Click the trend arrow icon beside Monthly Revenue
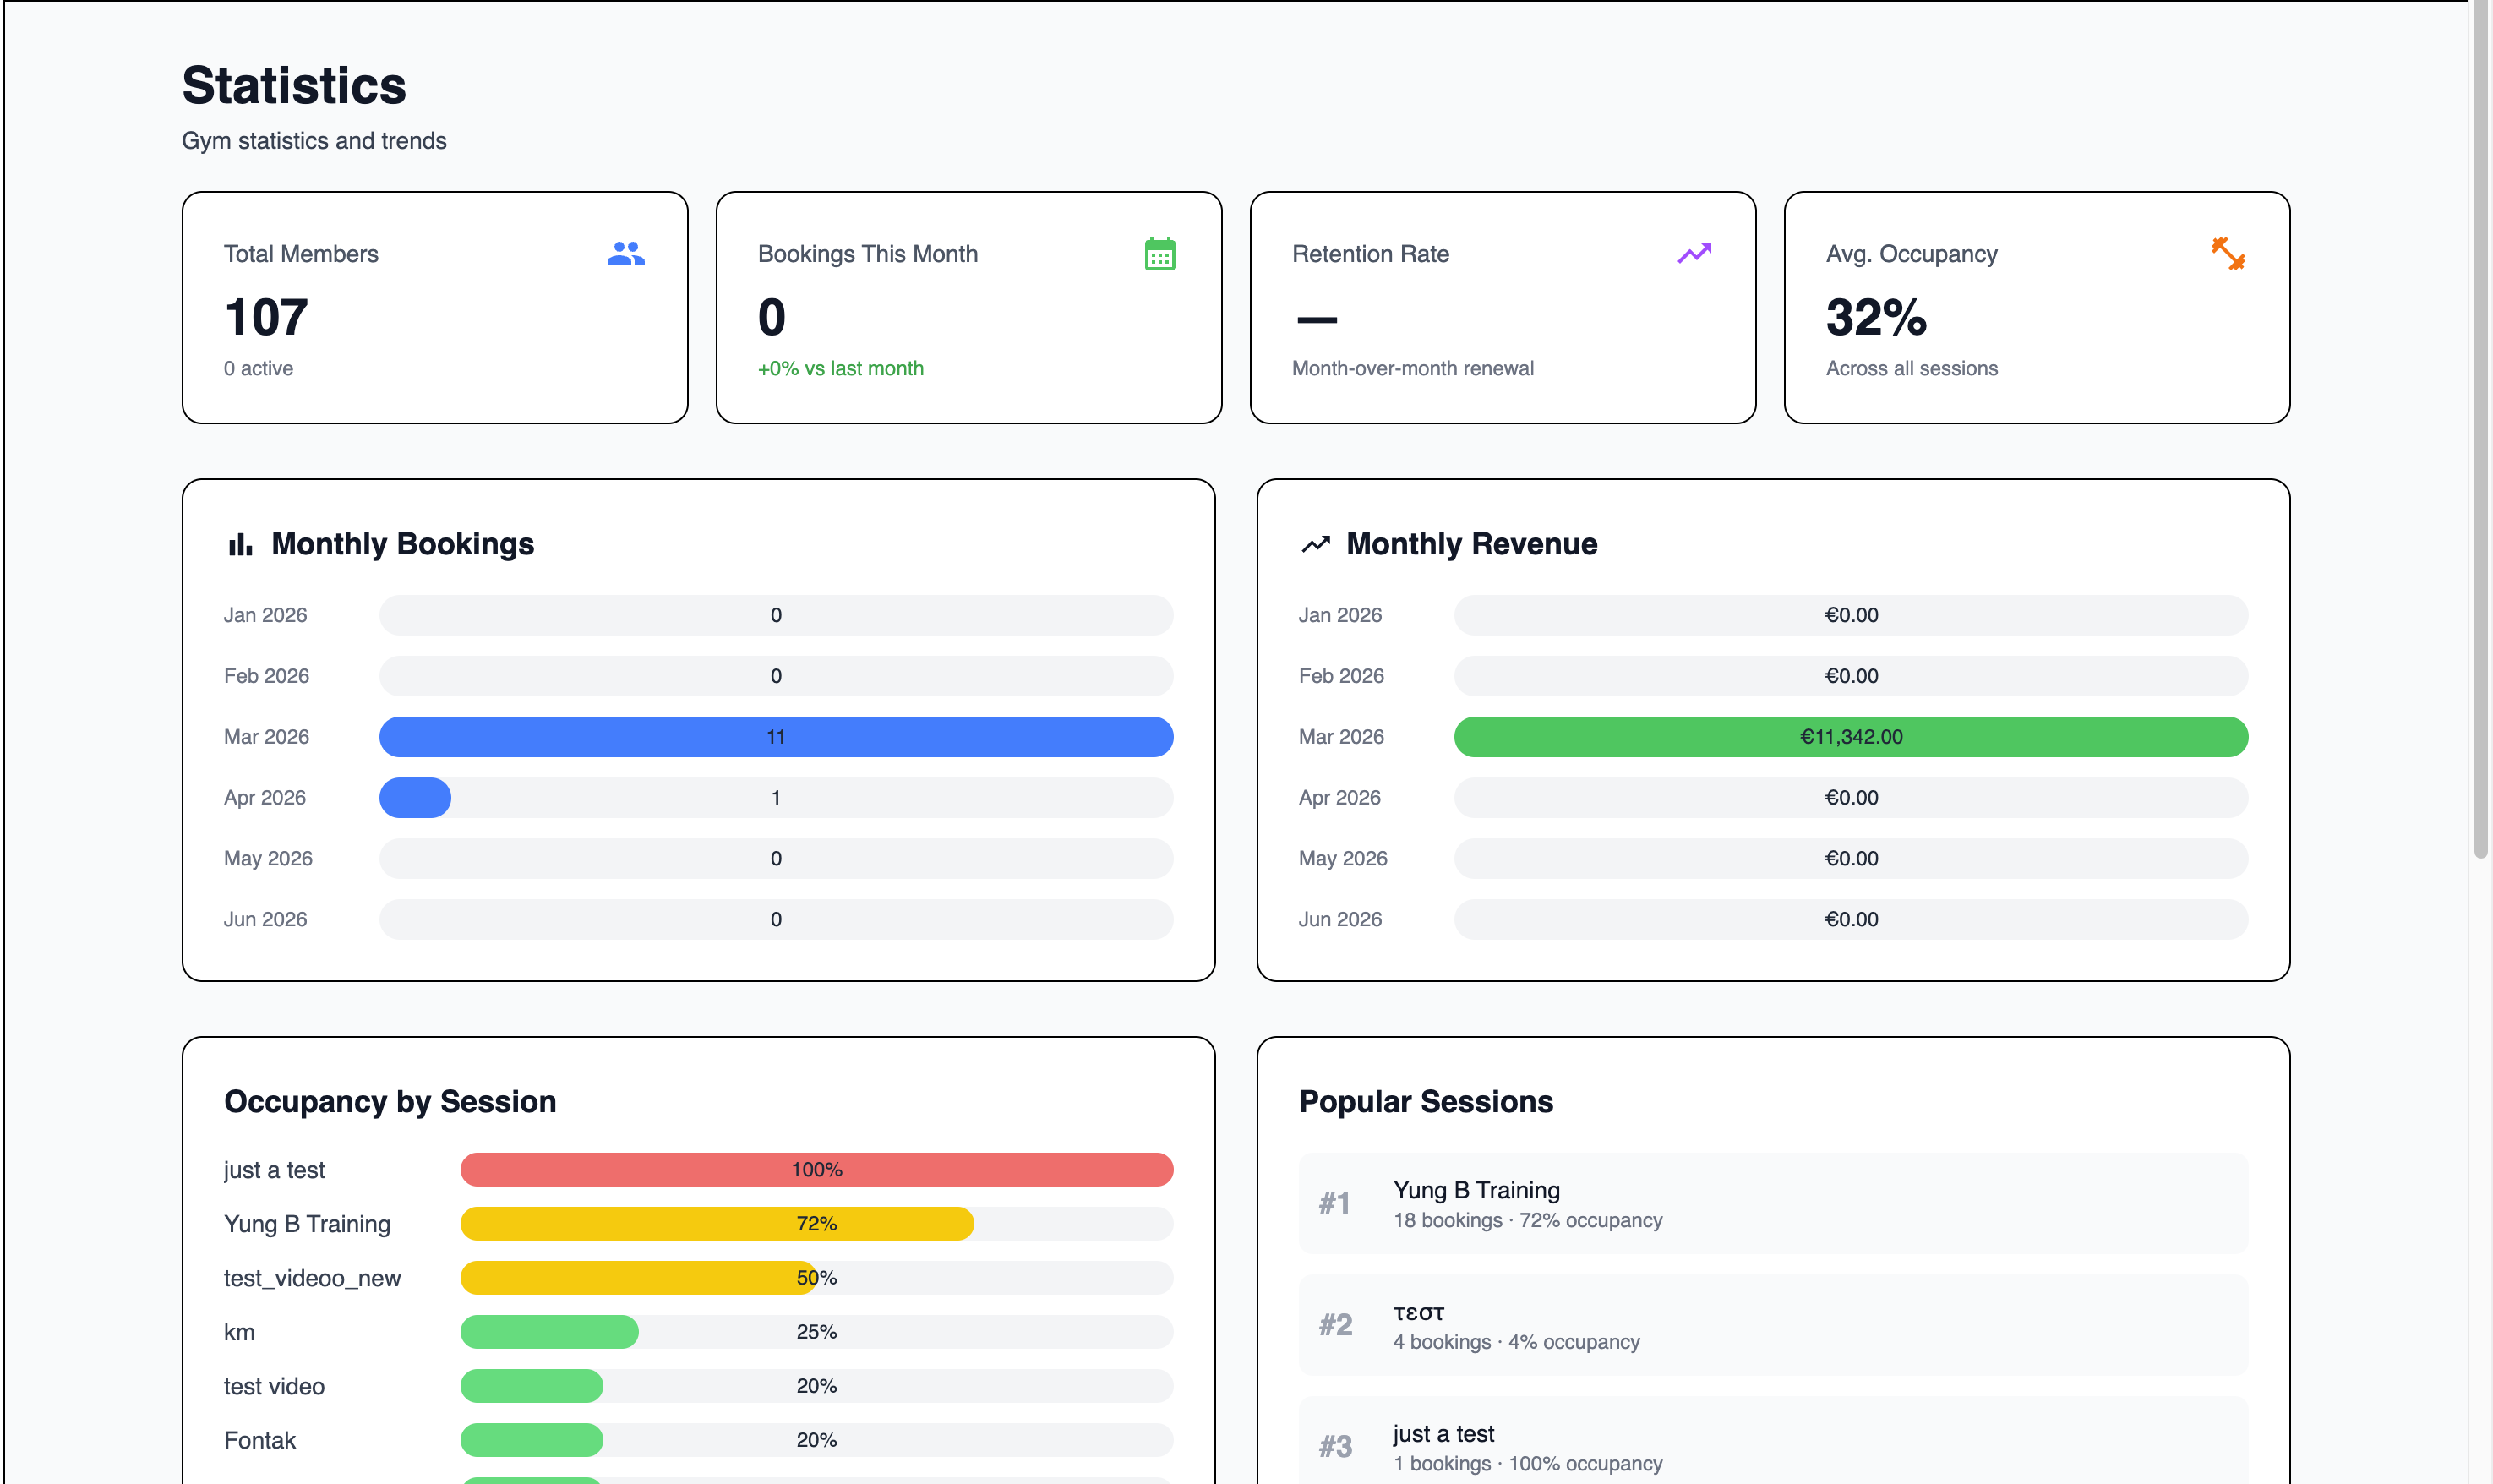2493x1484 pixels. coord(1315,544)
